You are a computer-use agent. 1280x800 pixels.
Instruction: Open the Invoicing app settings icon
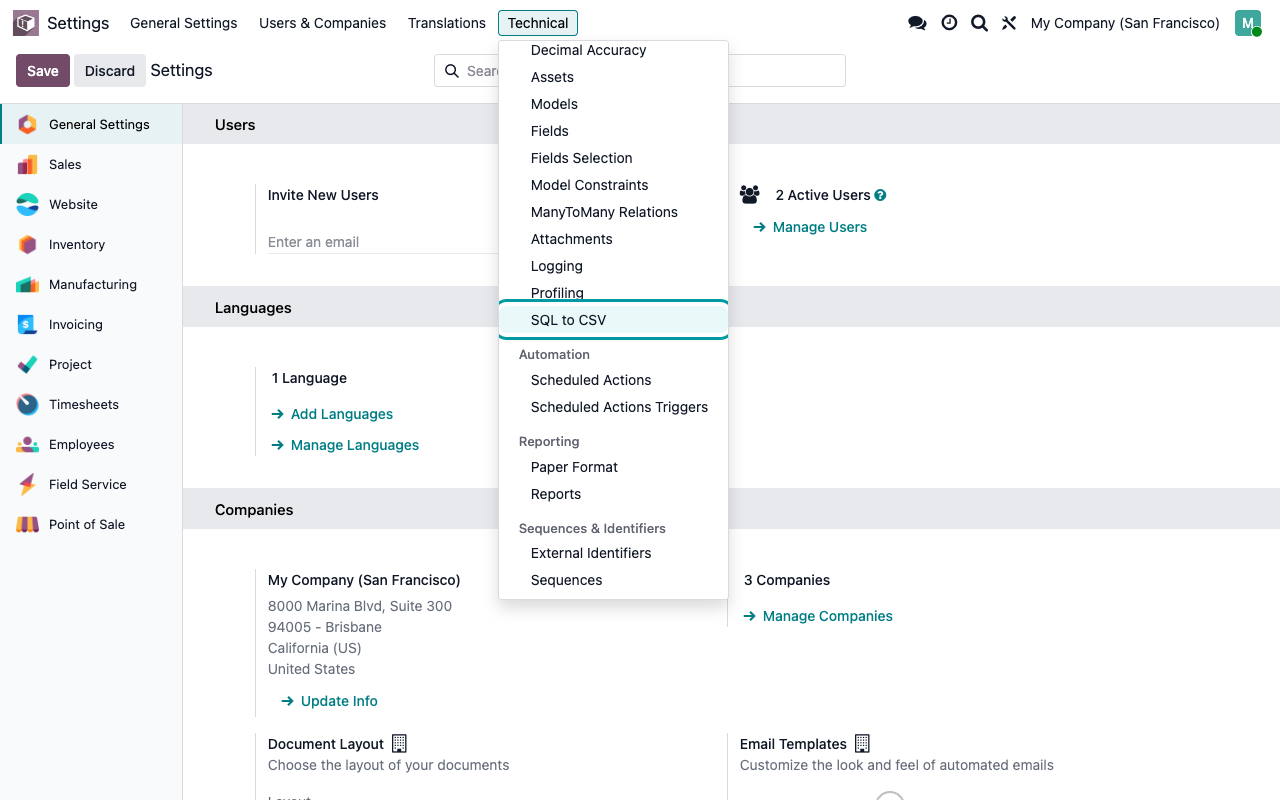click(28, 324)
